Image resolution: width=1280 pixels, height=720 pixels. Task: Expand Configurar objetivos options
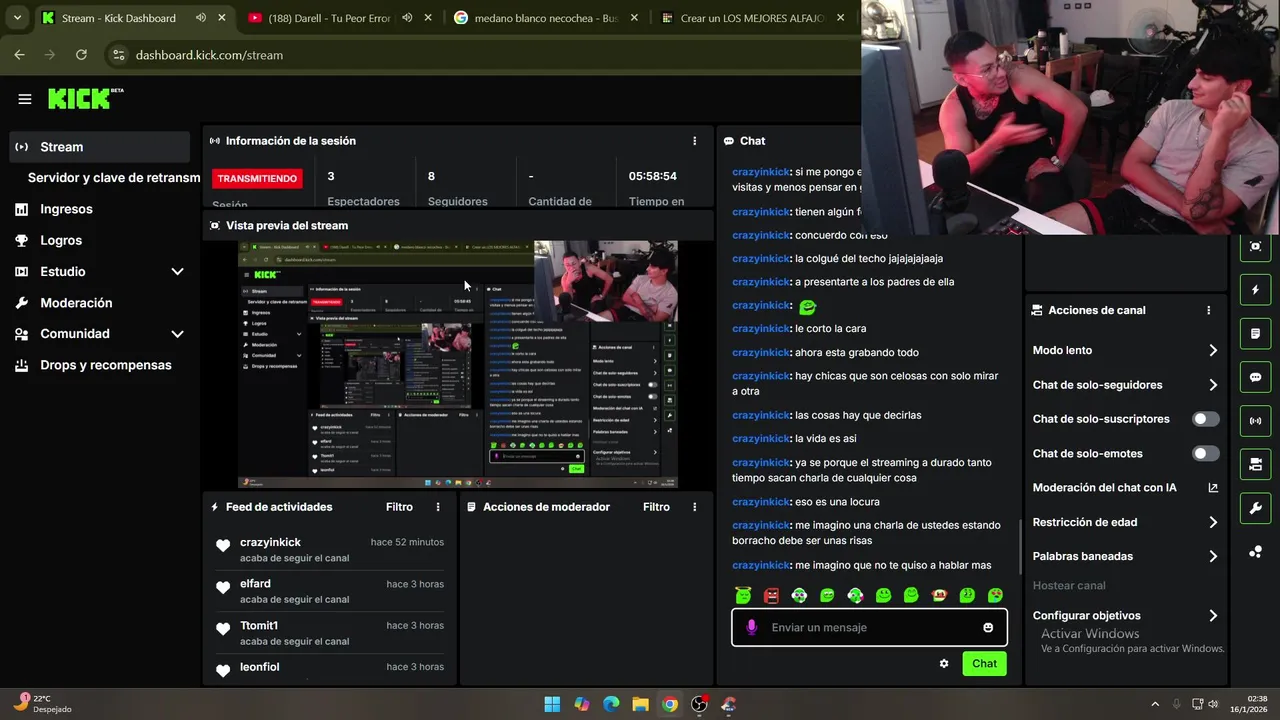click(1213, 616)
